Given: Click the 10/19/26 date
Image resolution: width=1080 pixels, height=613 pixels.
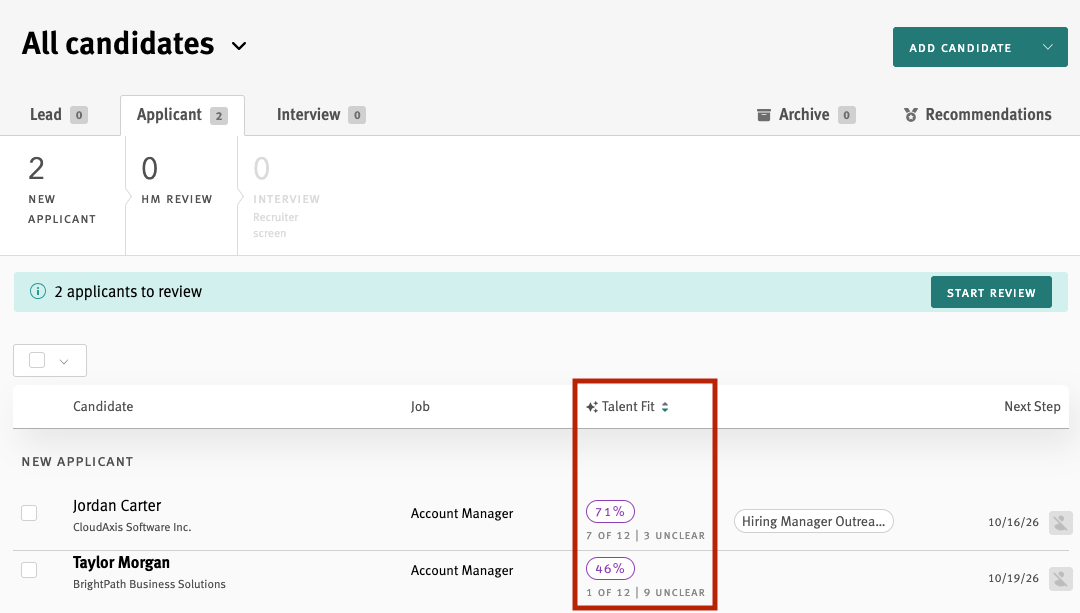Looking at the screenshot, I should point(1013,579).
